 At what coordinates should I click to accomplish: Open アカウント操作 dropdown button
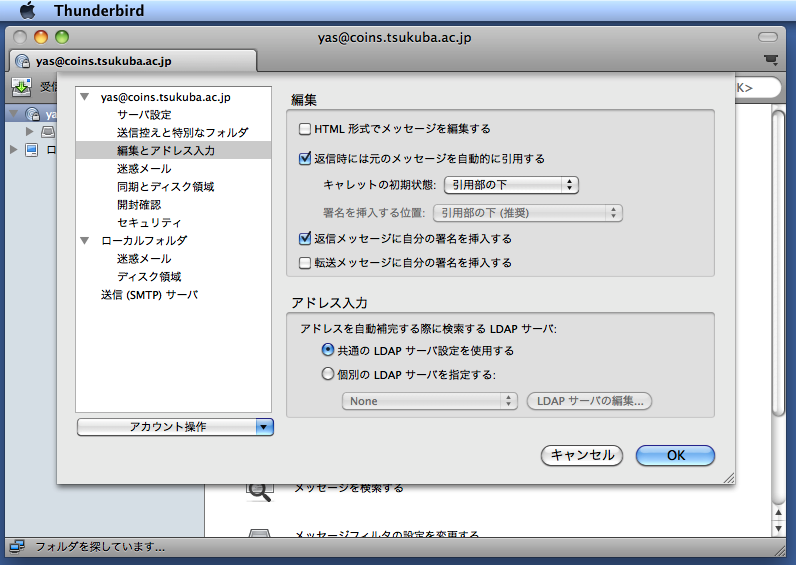pyautogui.click(x=175, y=427)
